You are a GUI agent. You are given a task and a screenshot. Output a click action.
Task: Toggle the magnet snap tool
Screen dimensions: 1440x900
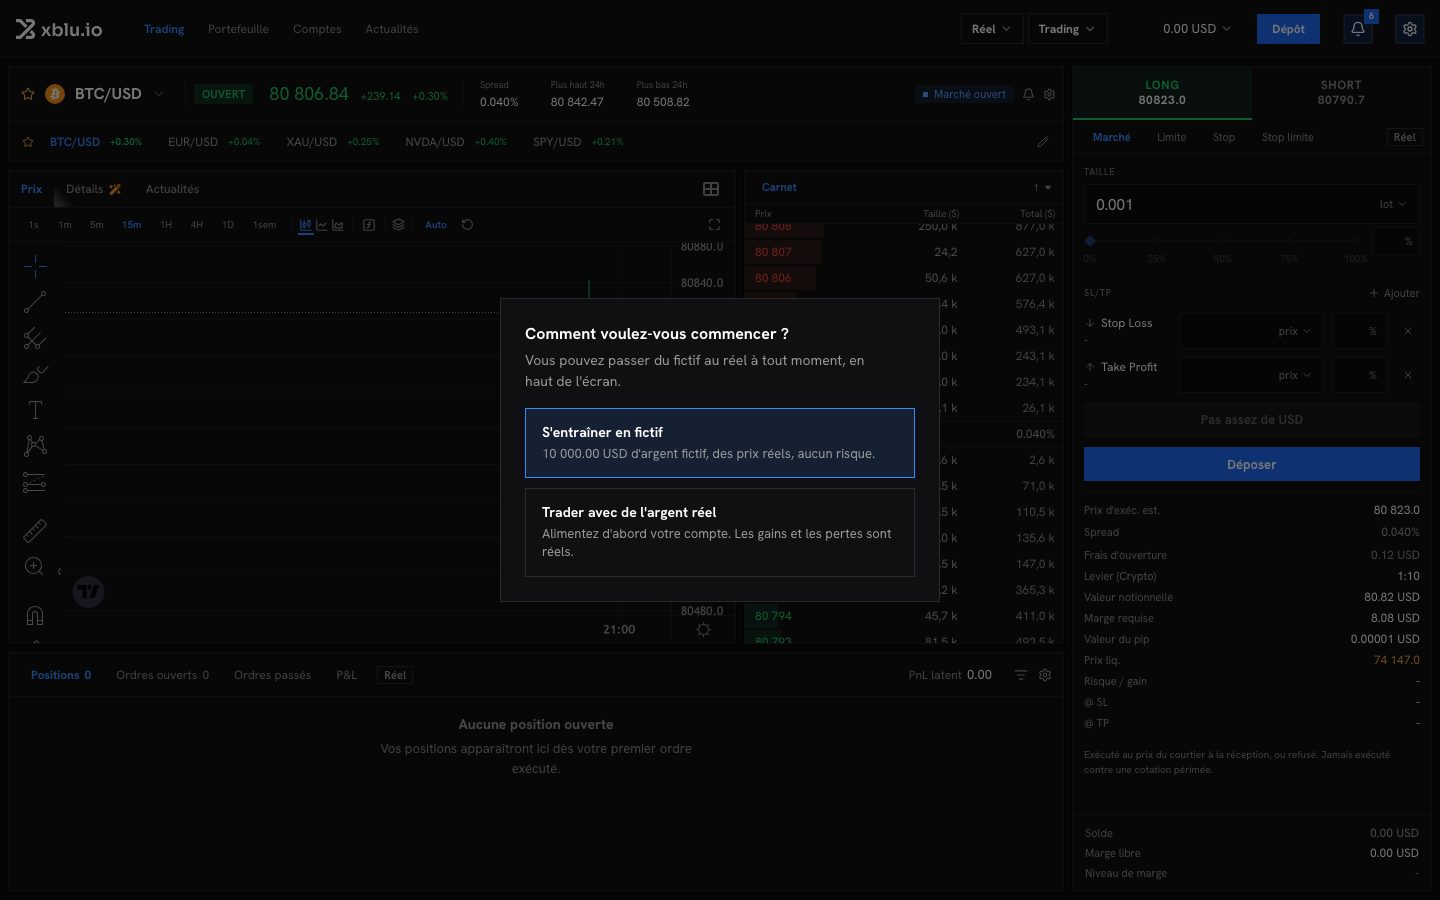pos(35,615)
